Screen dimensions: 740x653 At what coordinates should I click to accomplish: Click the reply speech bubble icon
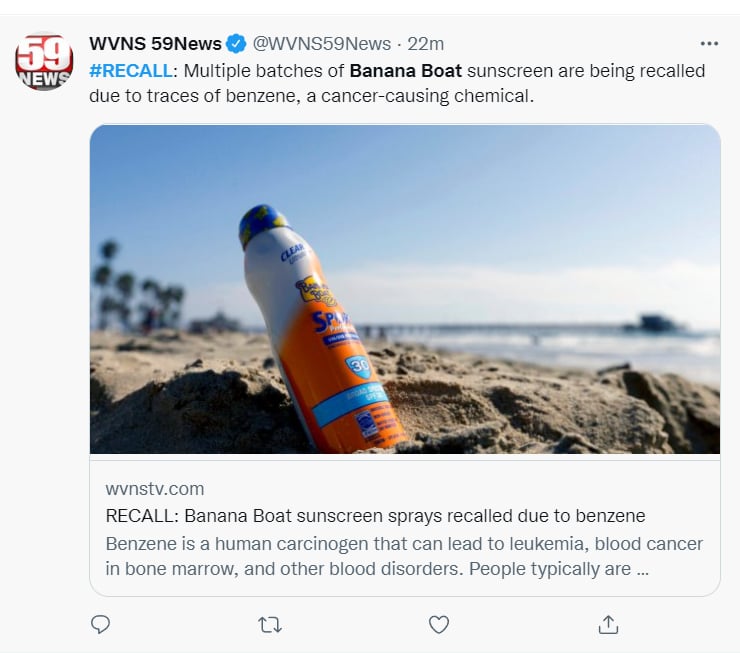point(100,624)
